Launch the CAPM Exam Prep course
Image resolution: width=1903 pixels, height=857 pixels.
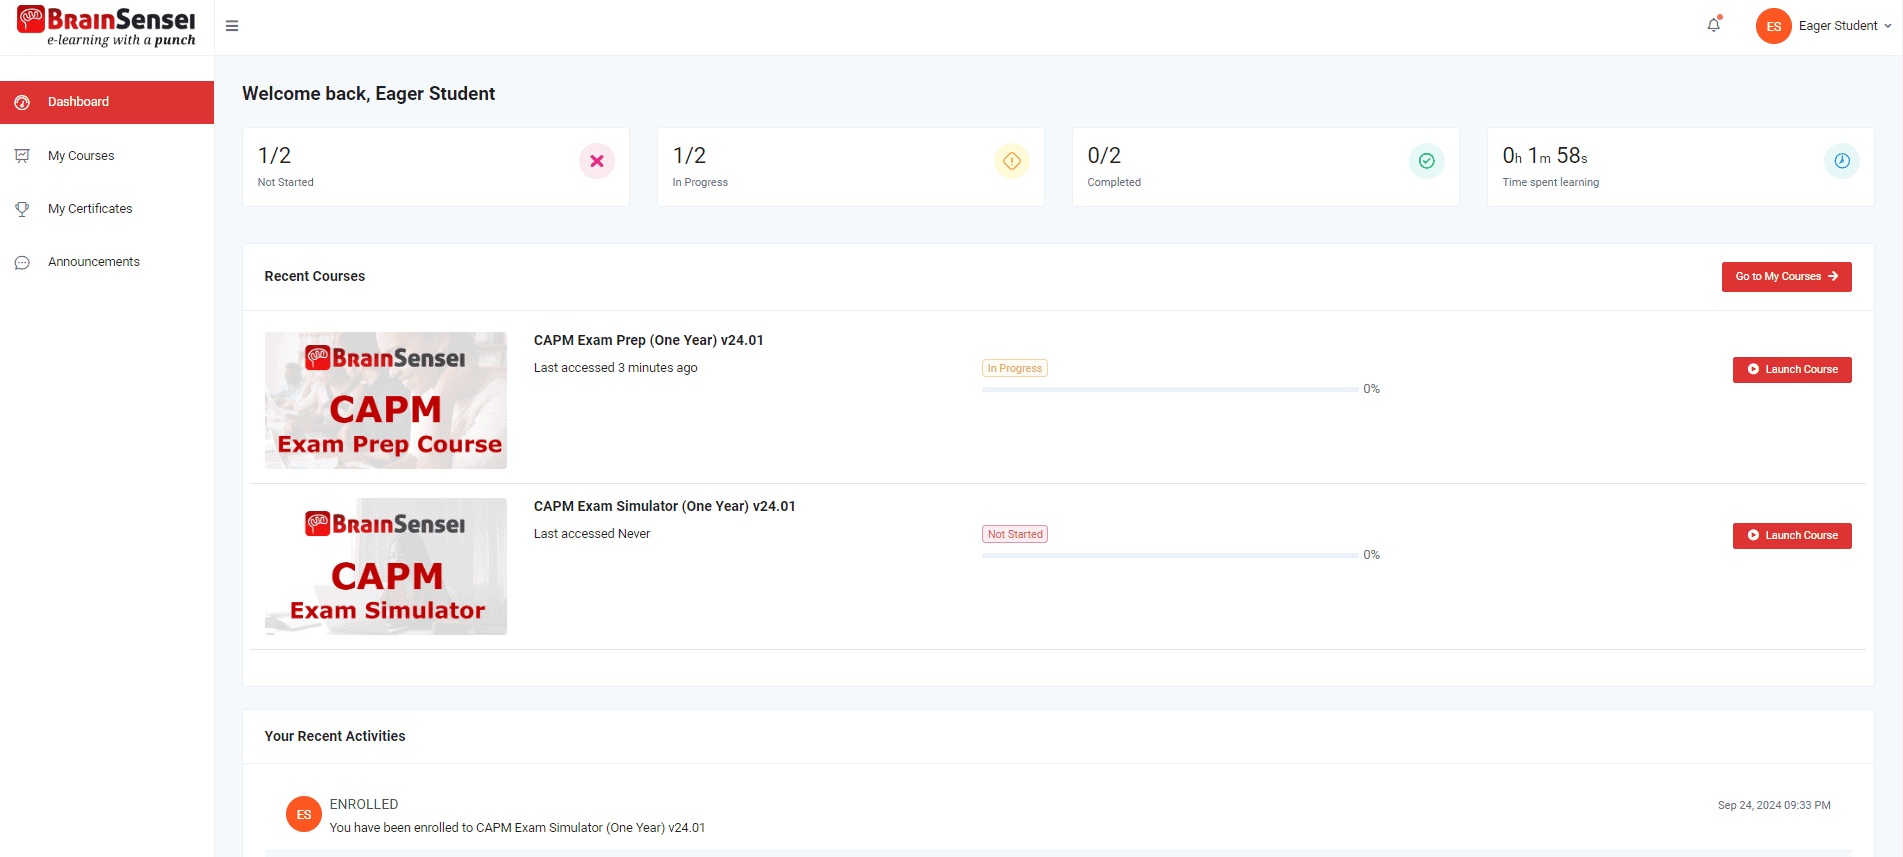click(x=1792, y=370)
